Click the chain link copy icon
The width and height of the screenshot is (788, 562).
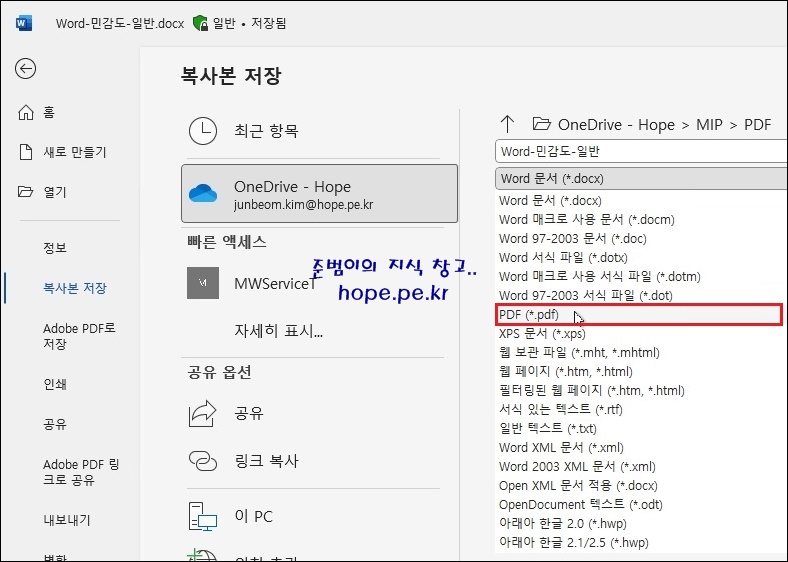[x=203, y=461]
